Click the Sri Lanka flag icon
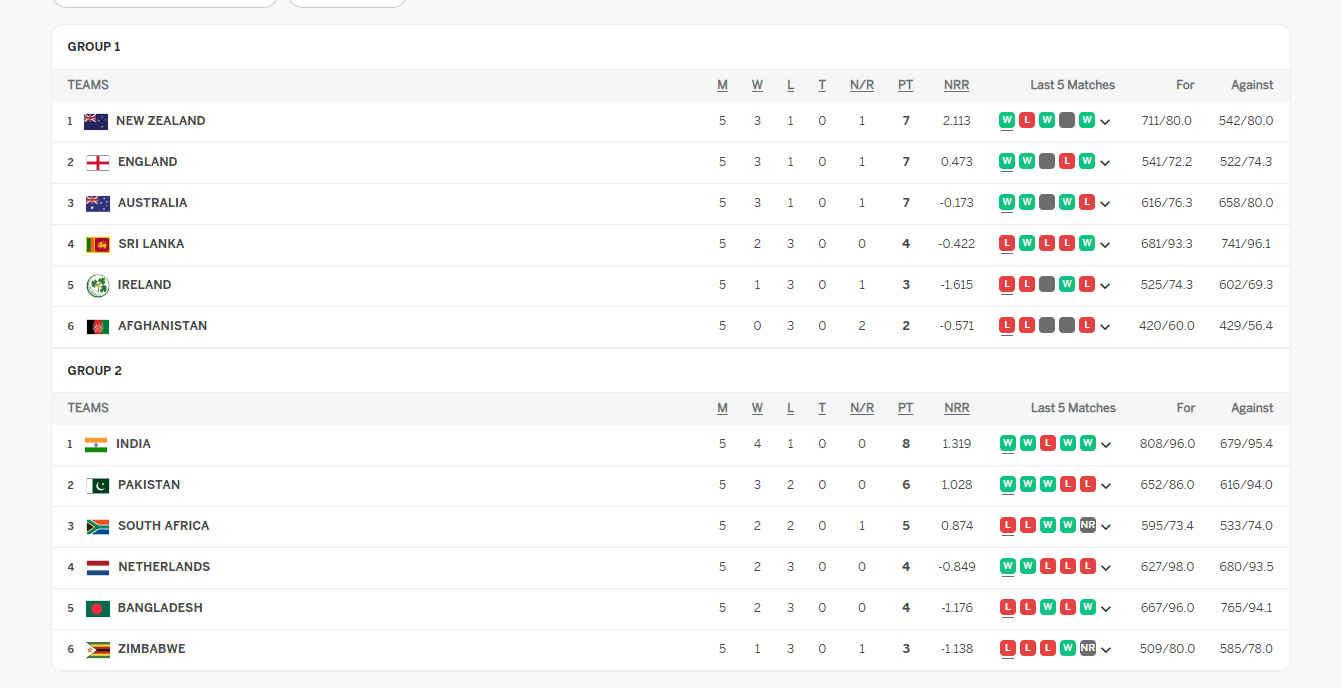This screenshot has width=1341, height=688. 98,244
